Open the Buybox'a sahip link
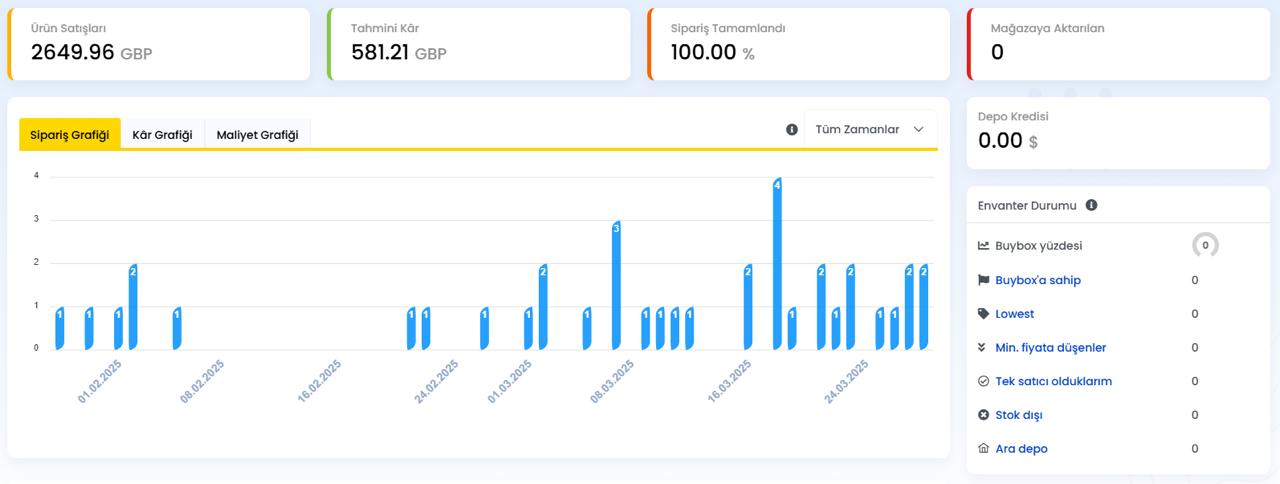The width and height of the screenshot is (1280, 484). point(1038,280)
